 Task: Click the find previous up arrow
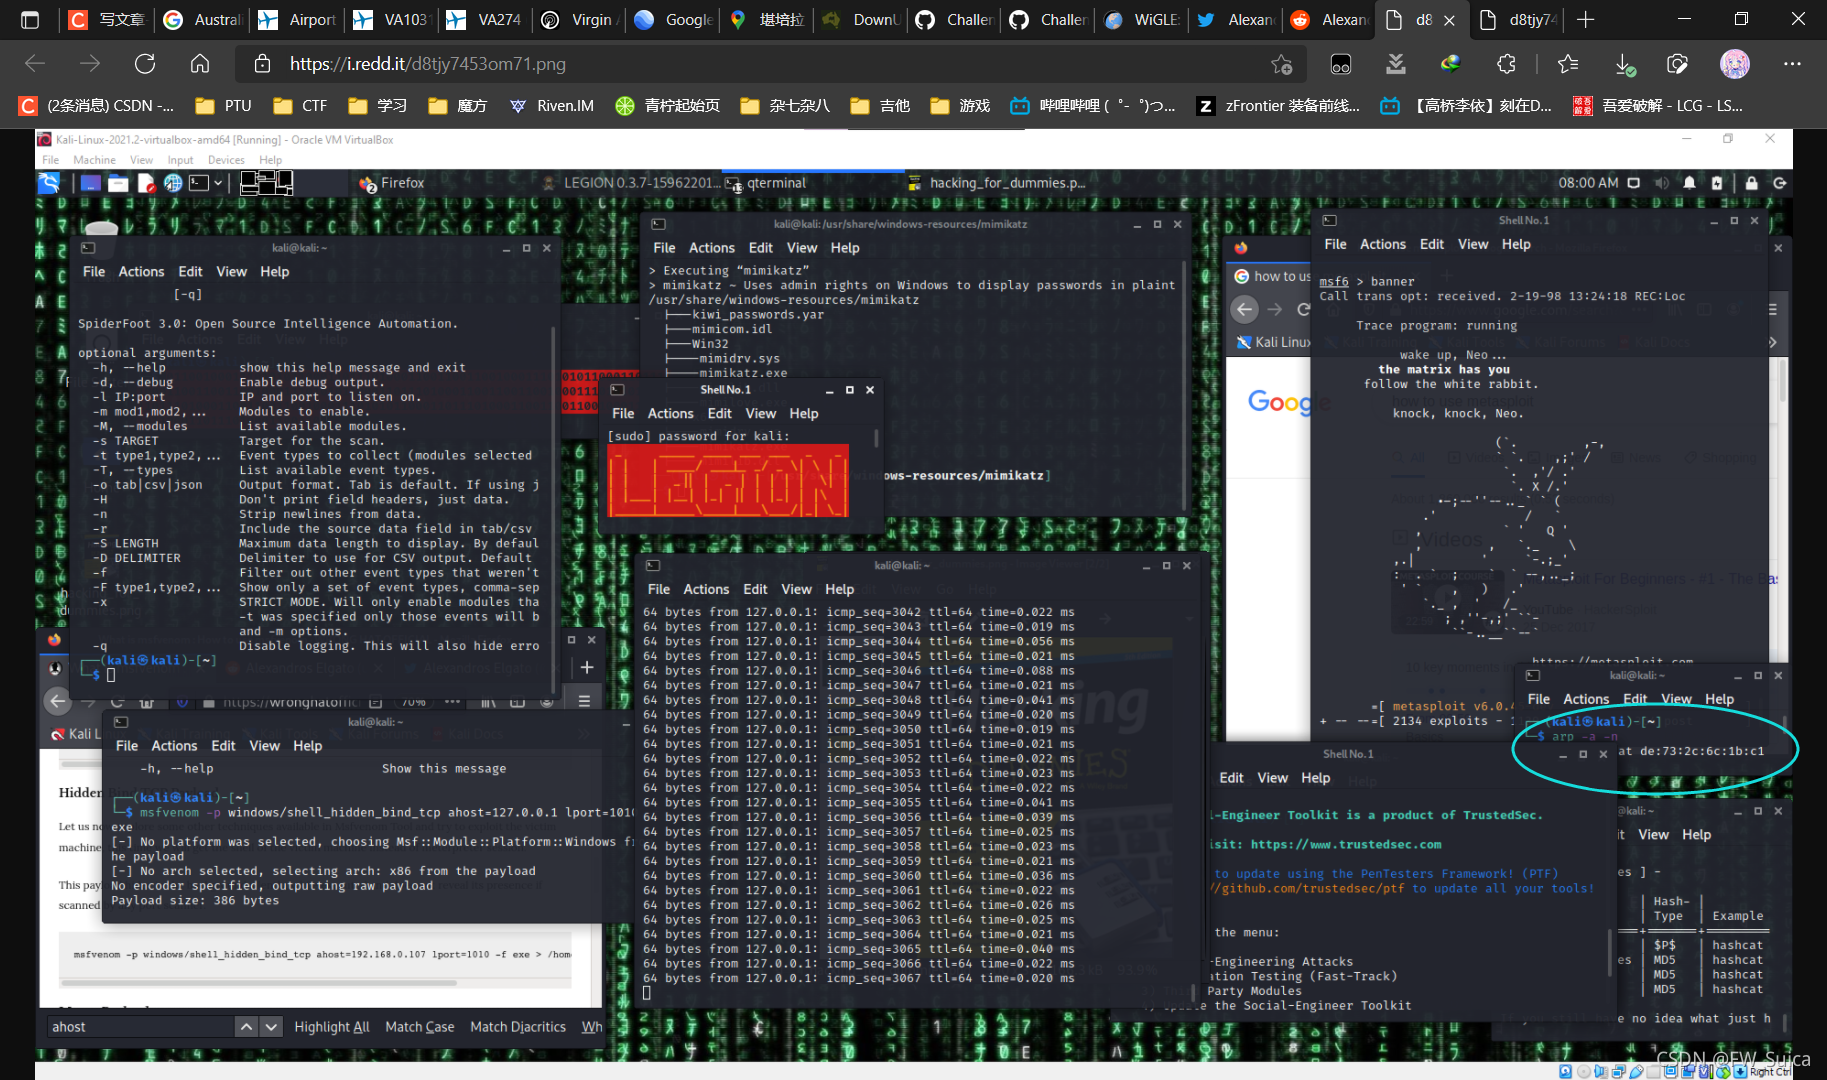(x=246, y=1027)
